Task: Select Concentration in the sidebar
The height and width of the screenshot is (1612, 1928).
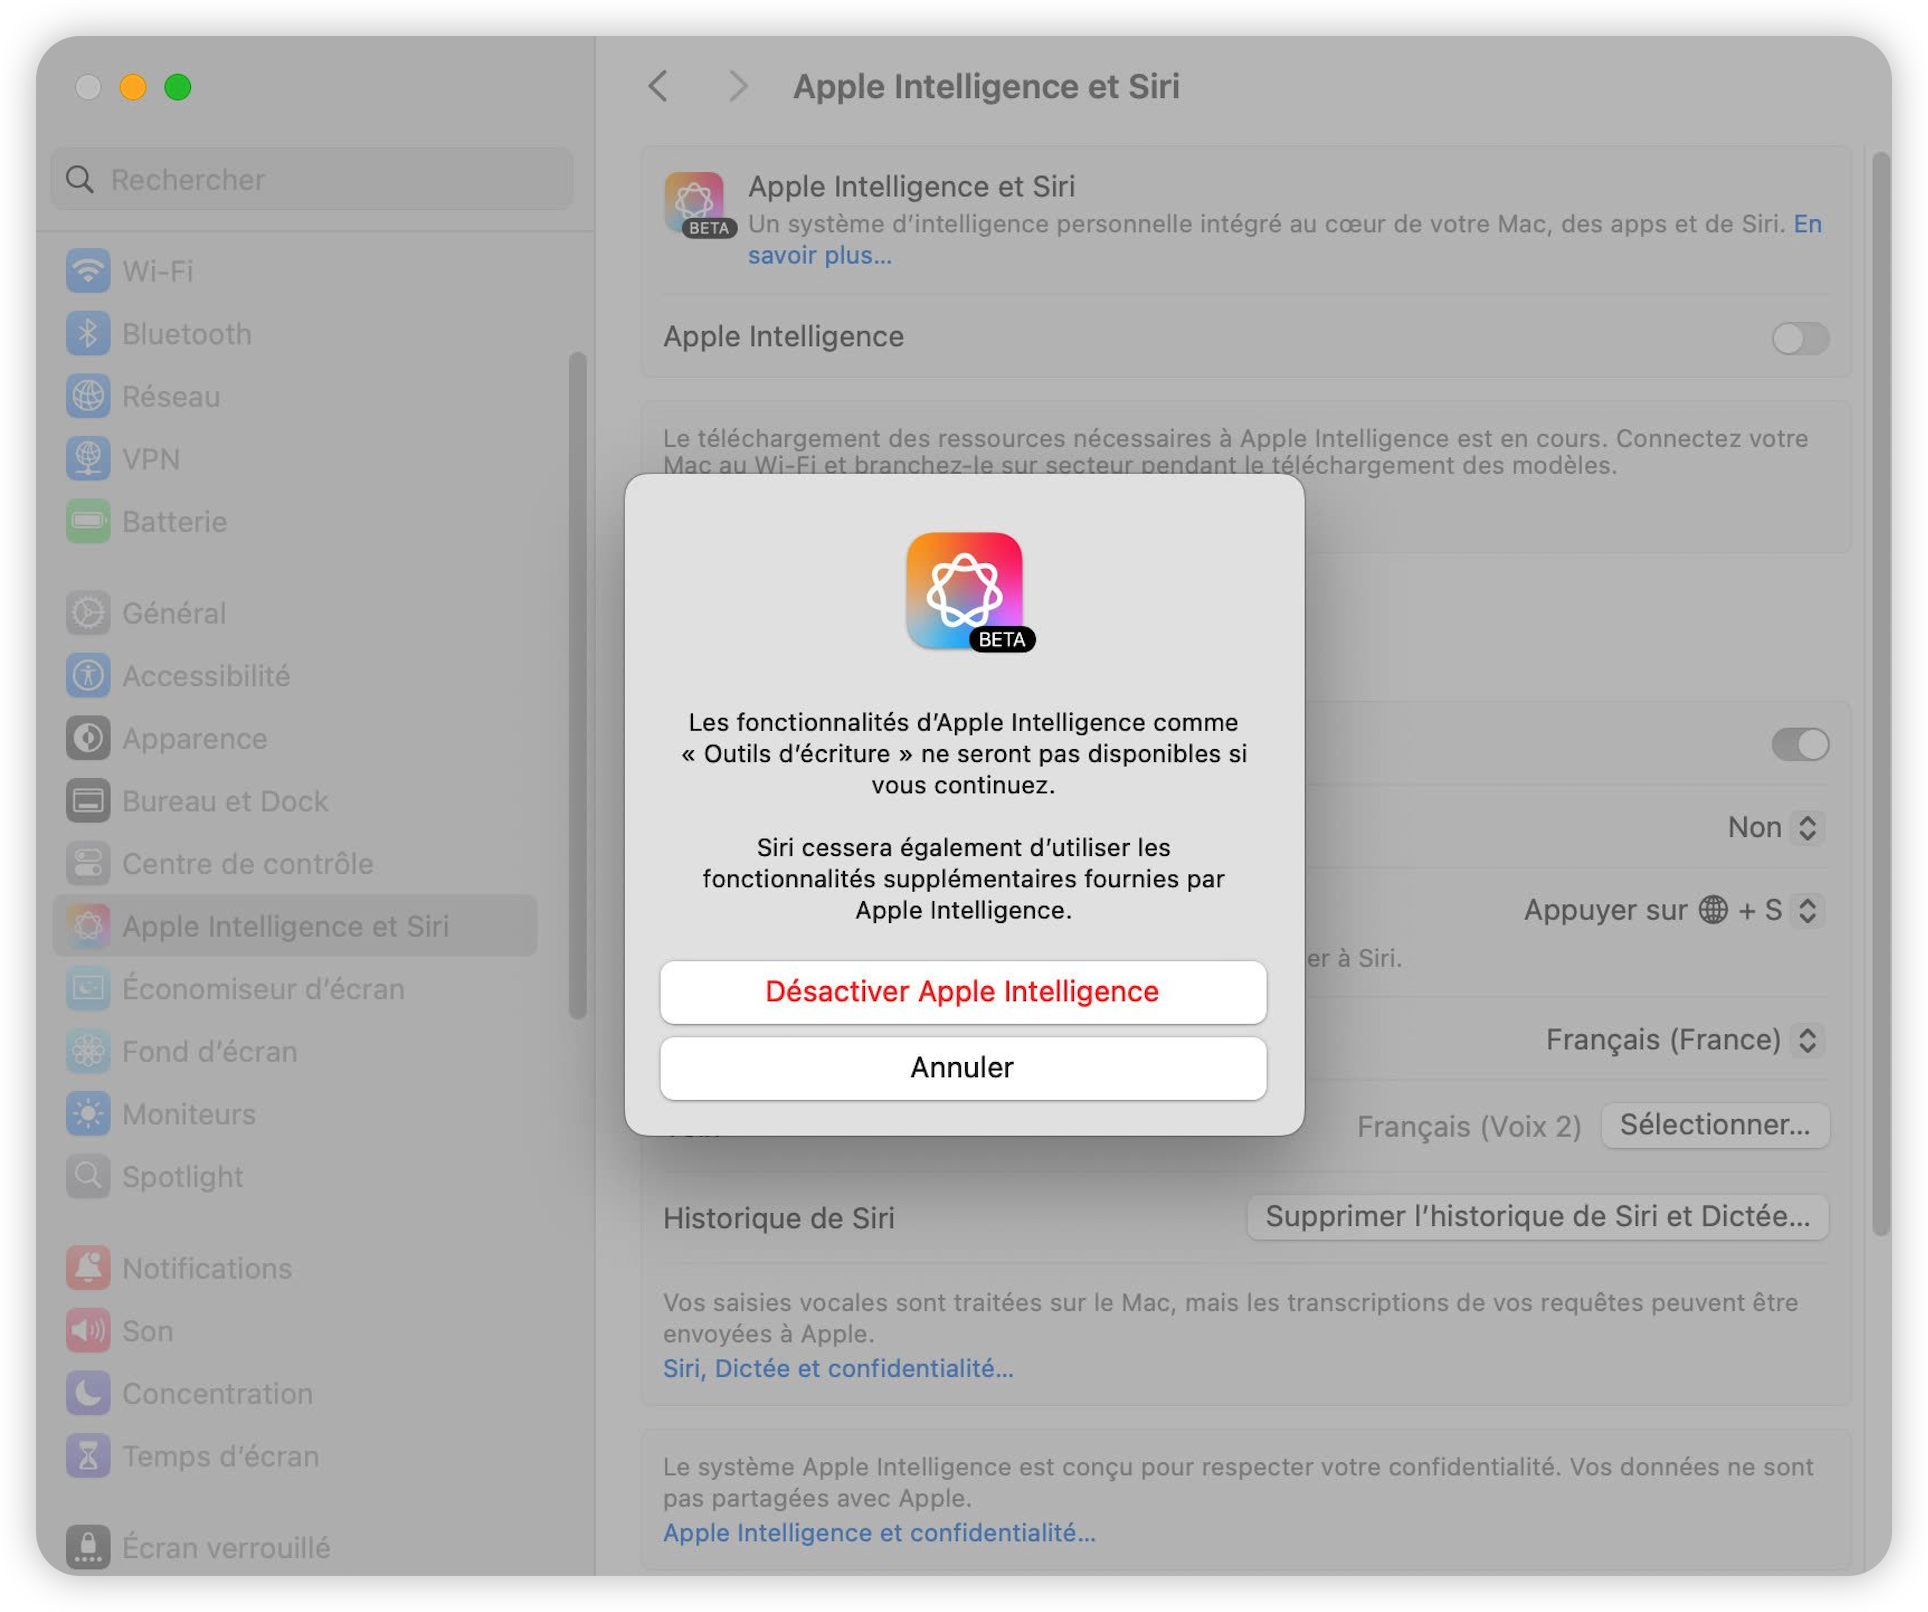Action: click(296, 1394)
